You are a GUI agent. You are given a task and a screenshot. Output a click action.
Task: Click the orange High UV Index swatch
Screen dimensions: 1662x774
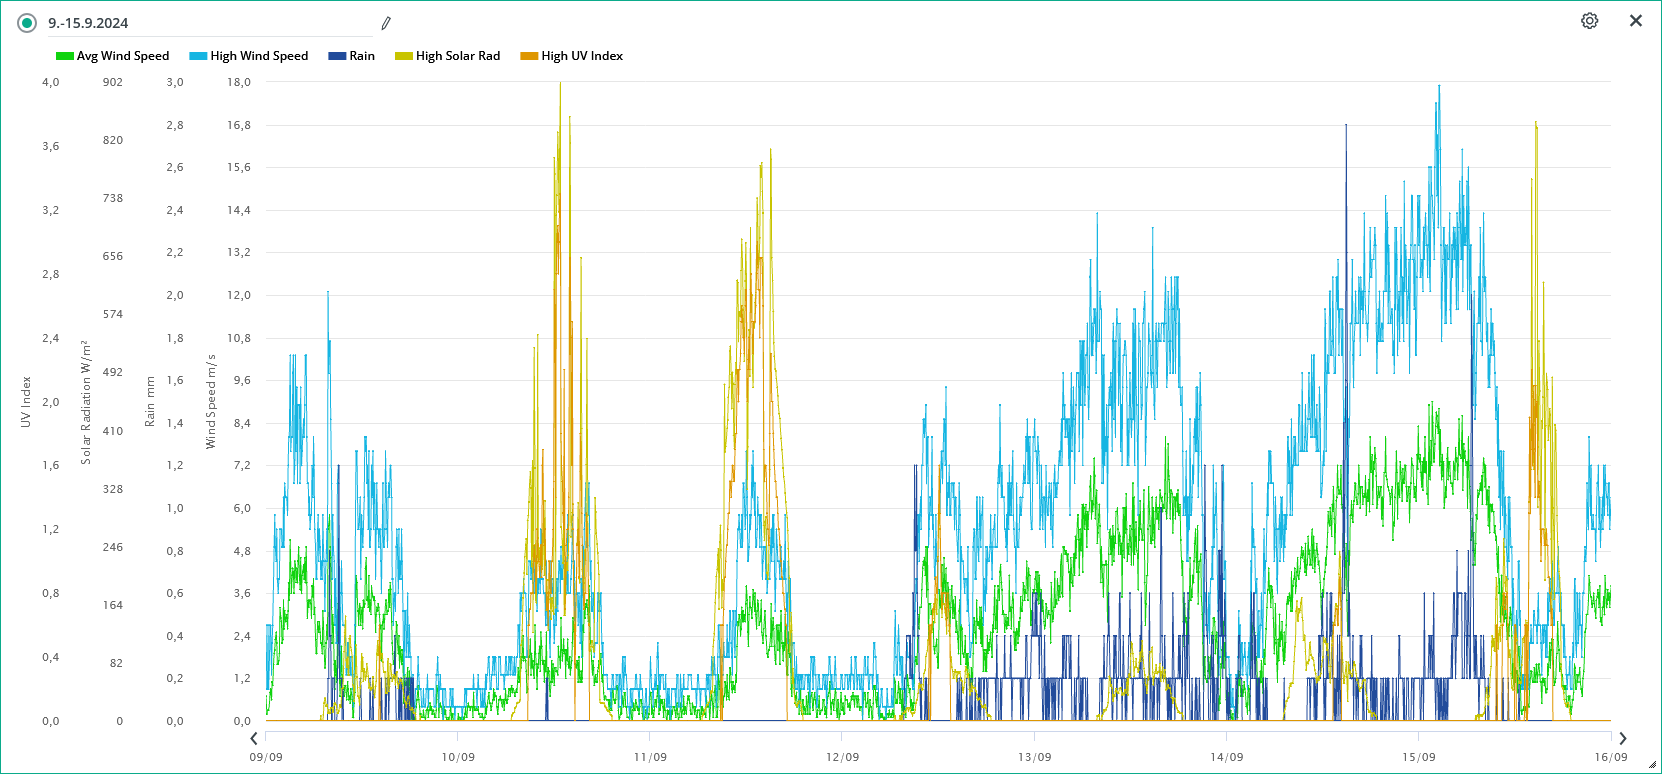coord(529,56)
